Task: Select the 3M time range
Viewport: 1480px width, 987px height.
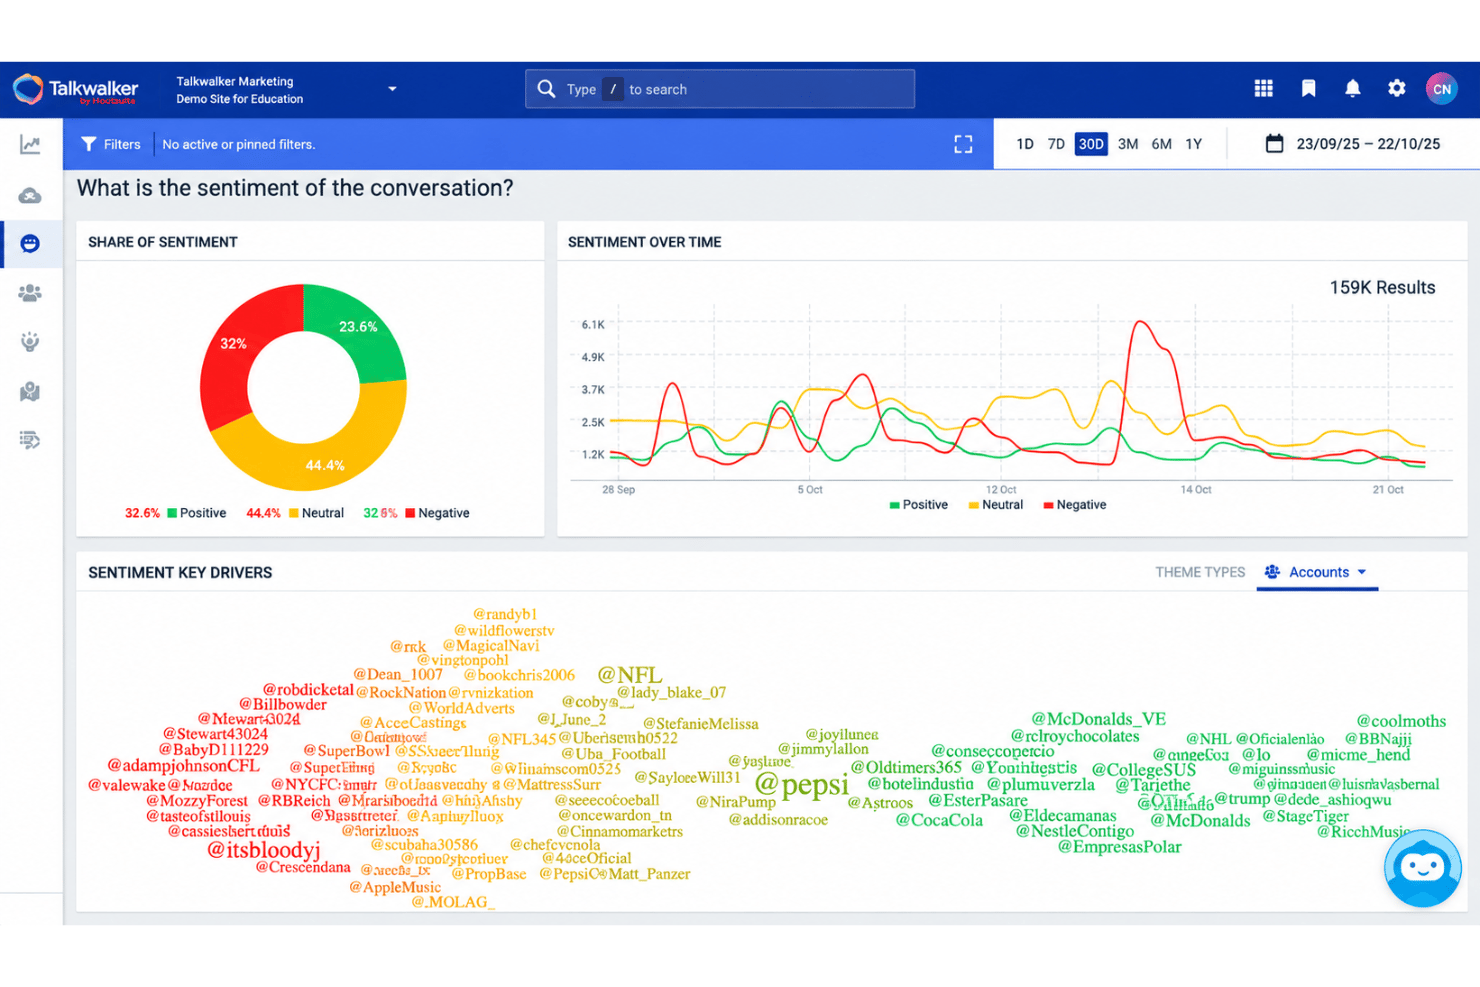Action: [x=1128, y=144]
